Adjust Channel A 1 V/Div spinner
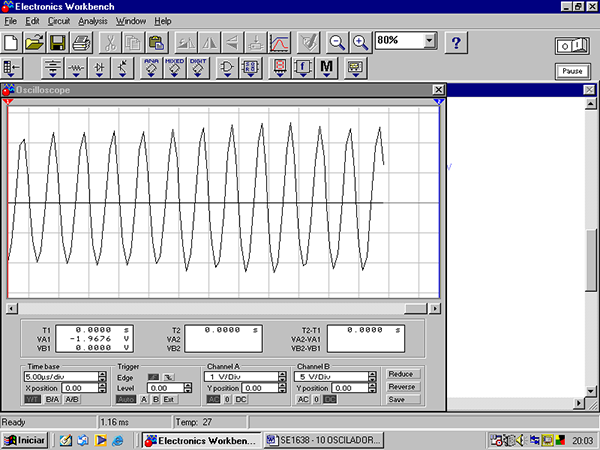 (x=282, y=377)
